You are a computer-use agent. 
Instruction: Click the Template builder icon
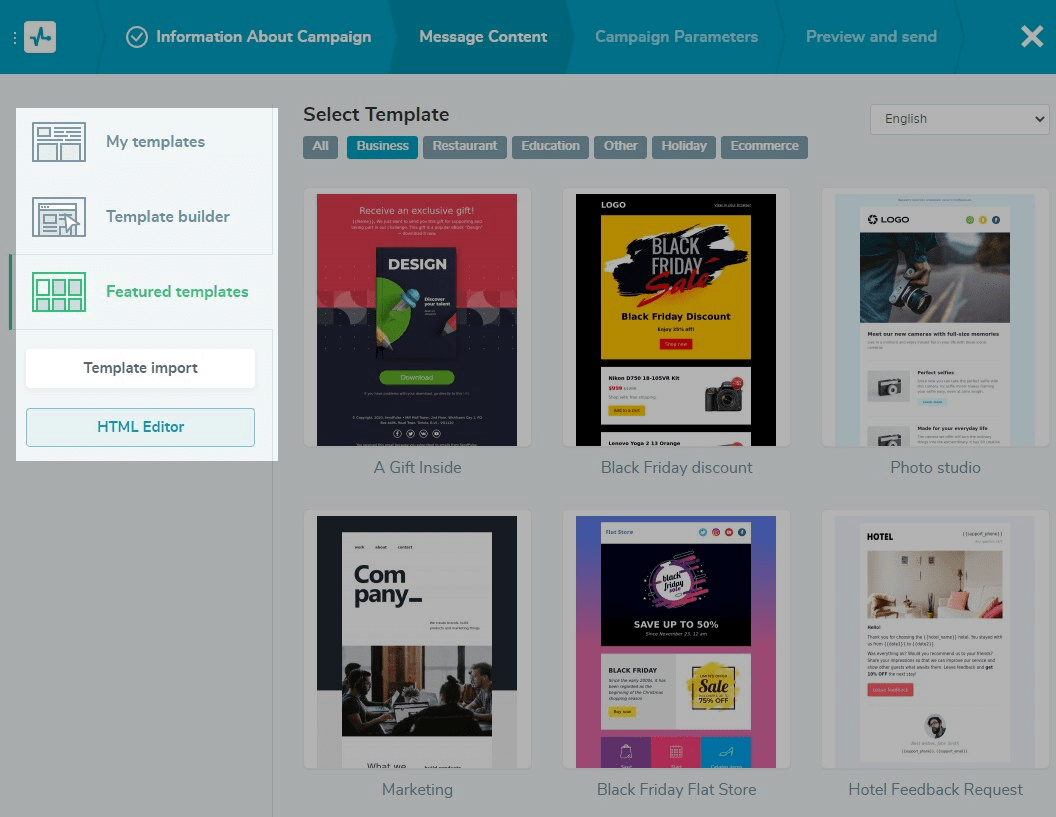coord(59,217)
